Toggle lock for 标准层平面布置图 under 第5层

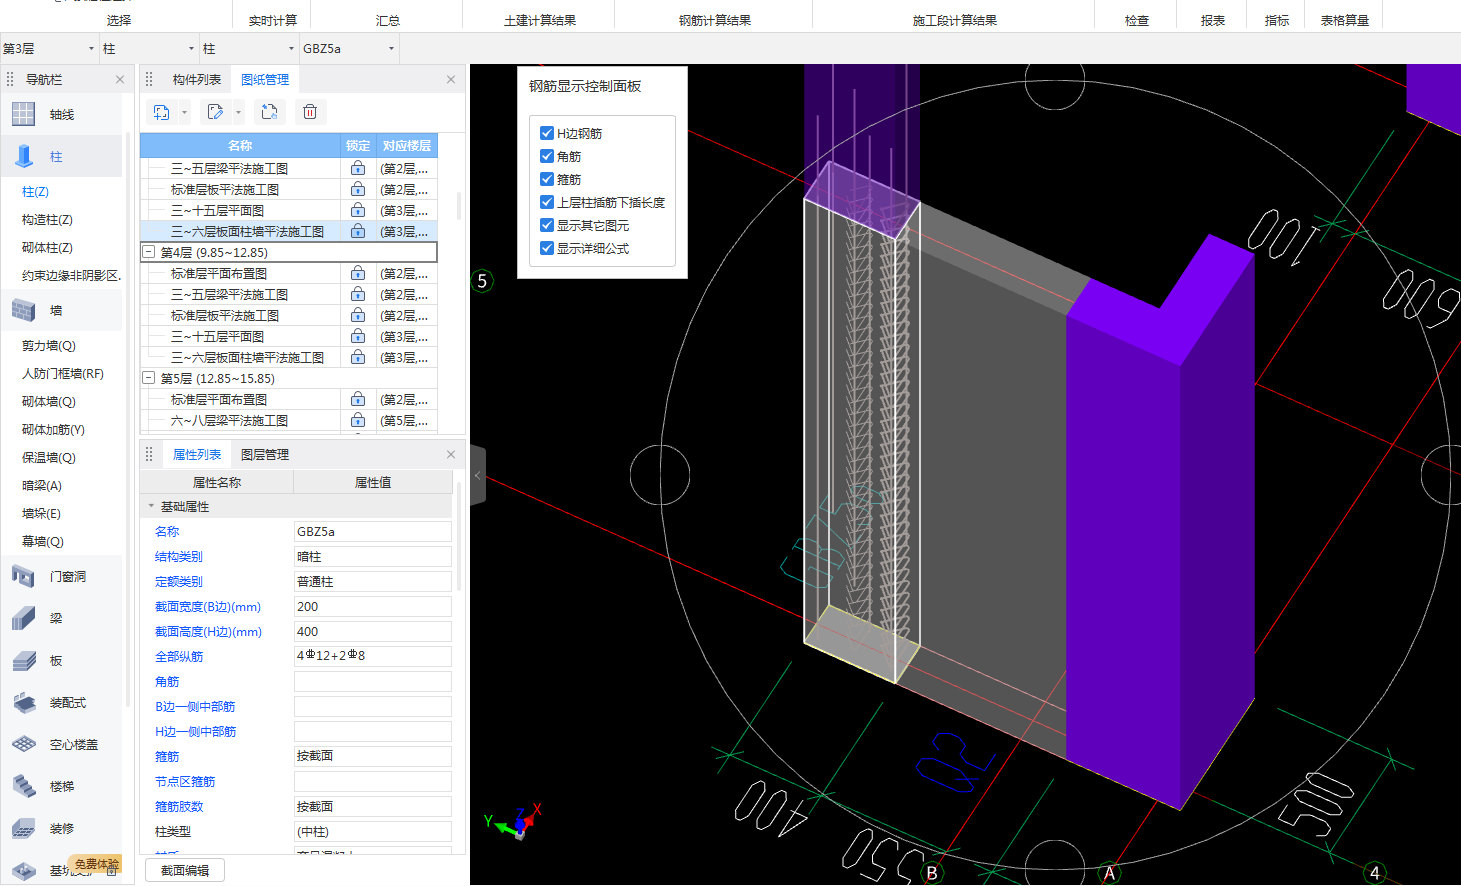(358, 399)
